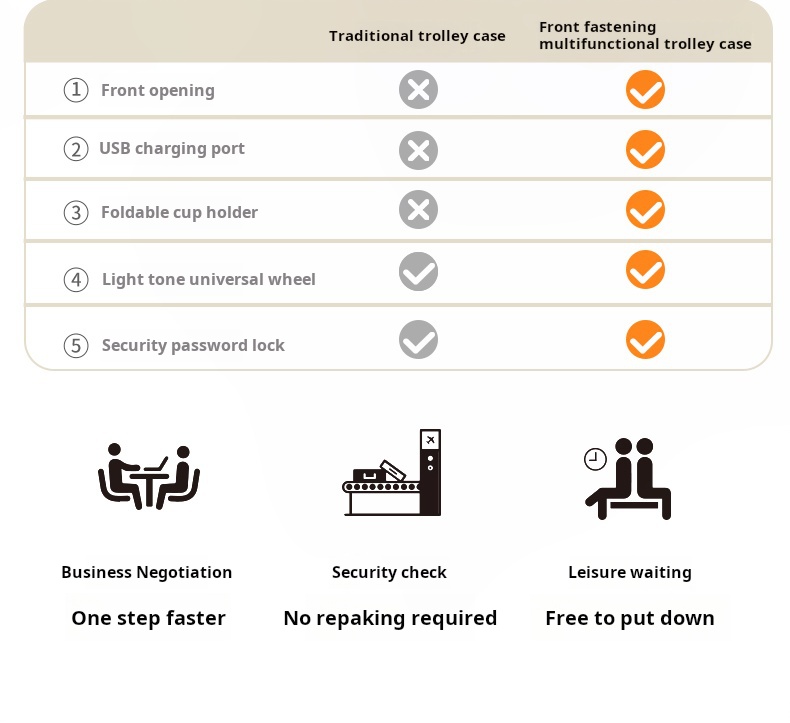Screen dimensions: 790x723
Task: Click gray checkmark for Light tone universal wheel
Action: [x=418, y=271]
